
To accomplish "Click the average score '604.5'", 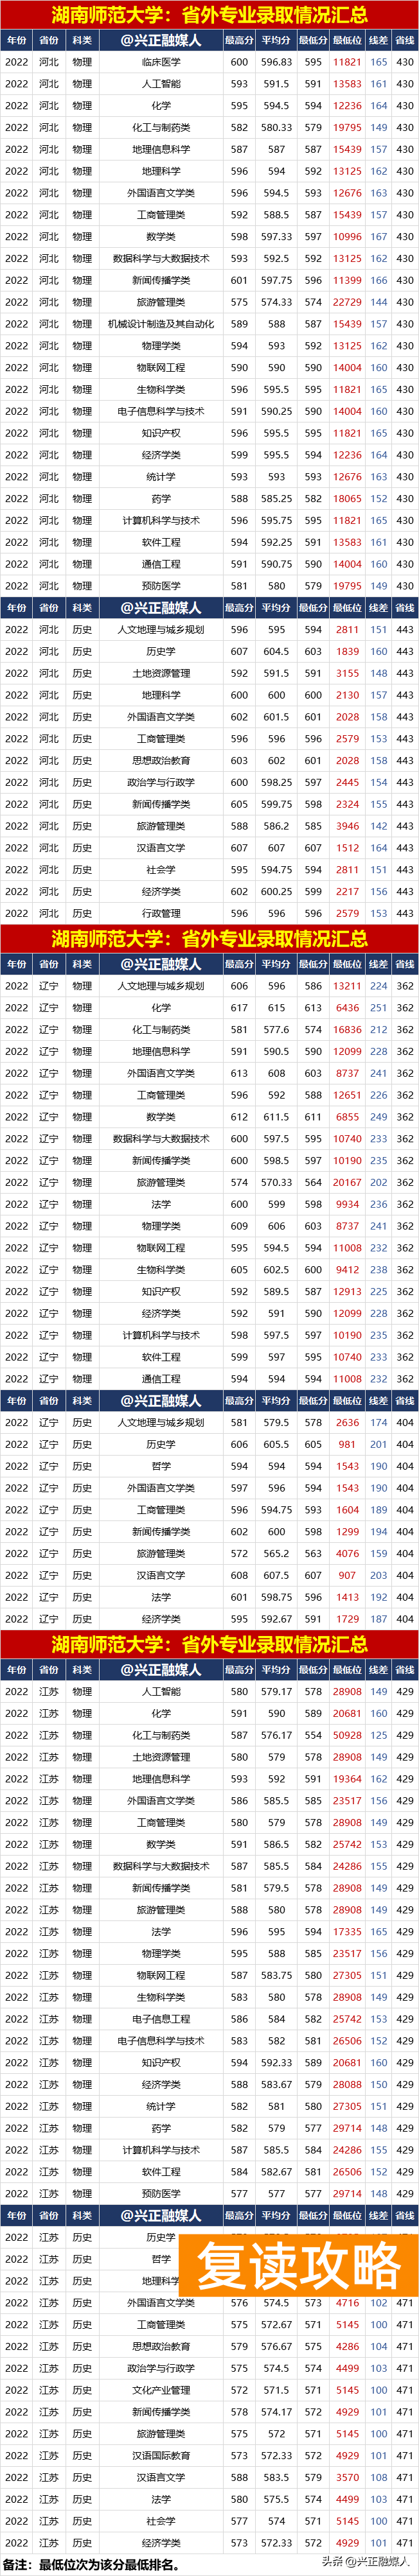I will pyautogui.click(x=277, y=651).
